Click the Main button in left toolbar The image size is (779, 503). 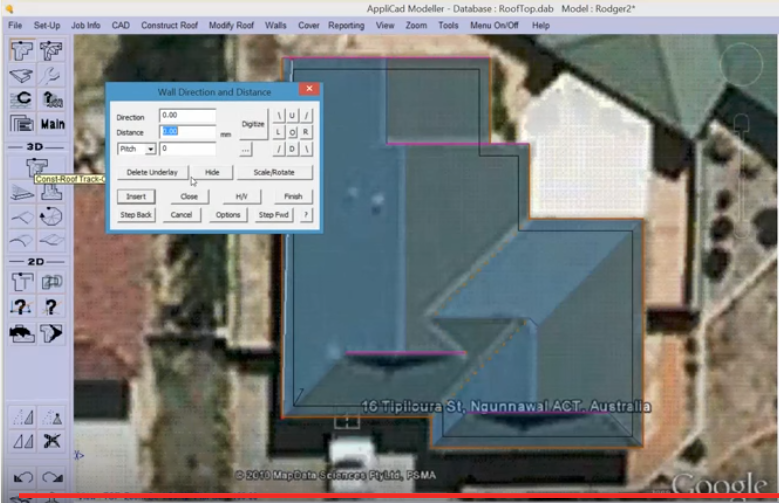[x=52, y=124]
